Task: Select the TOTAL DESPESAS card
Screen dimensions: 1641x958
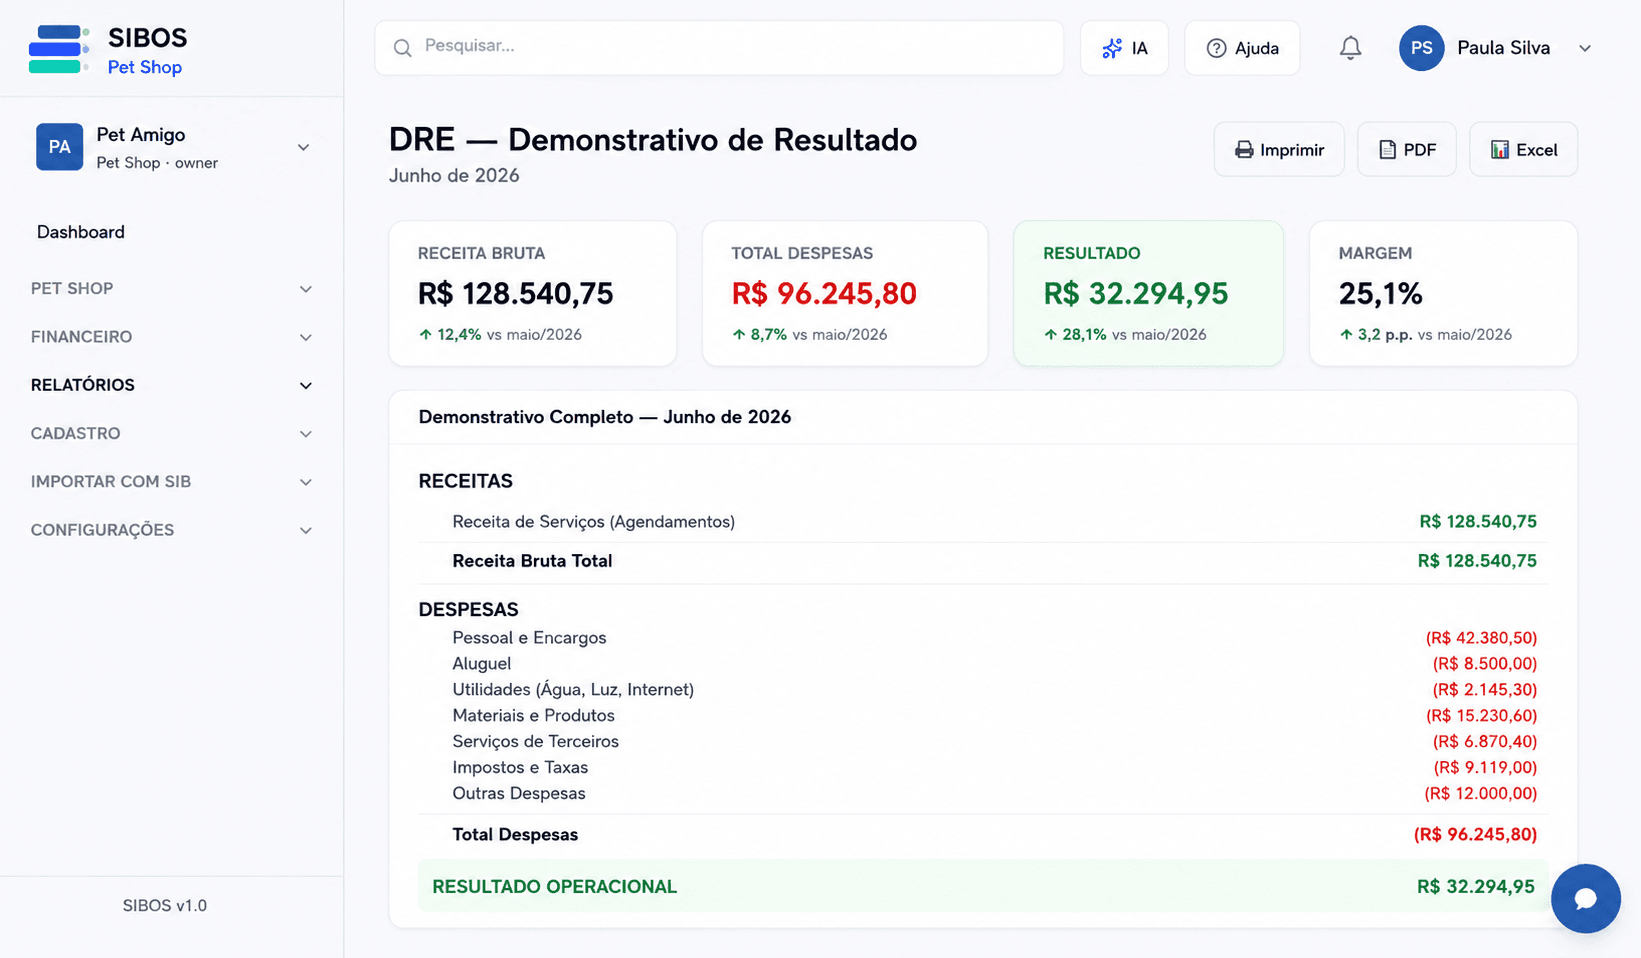Action: [845, 293]
